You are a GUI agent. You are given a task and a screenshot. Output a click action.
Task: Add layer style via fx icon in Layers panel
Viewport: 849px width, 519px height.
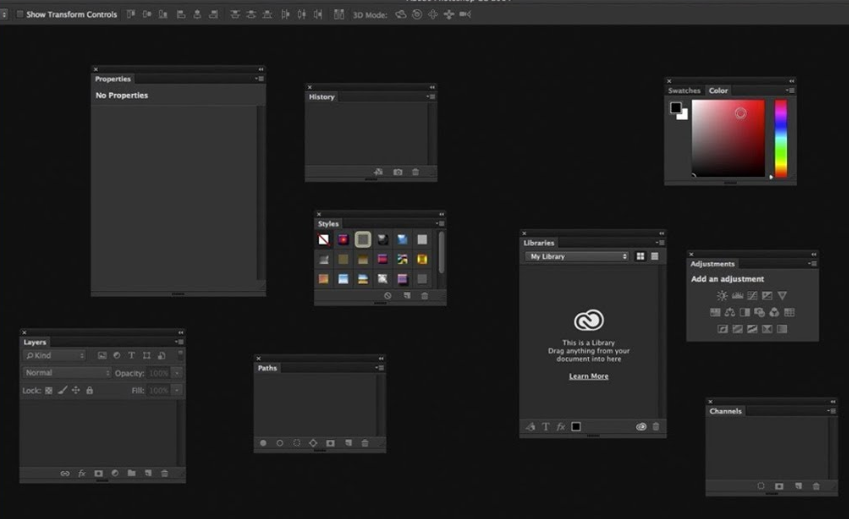82,474
